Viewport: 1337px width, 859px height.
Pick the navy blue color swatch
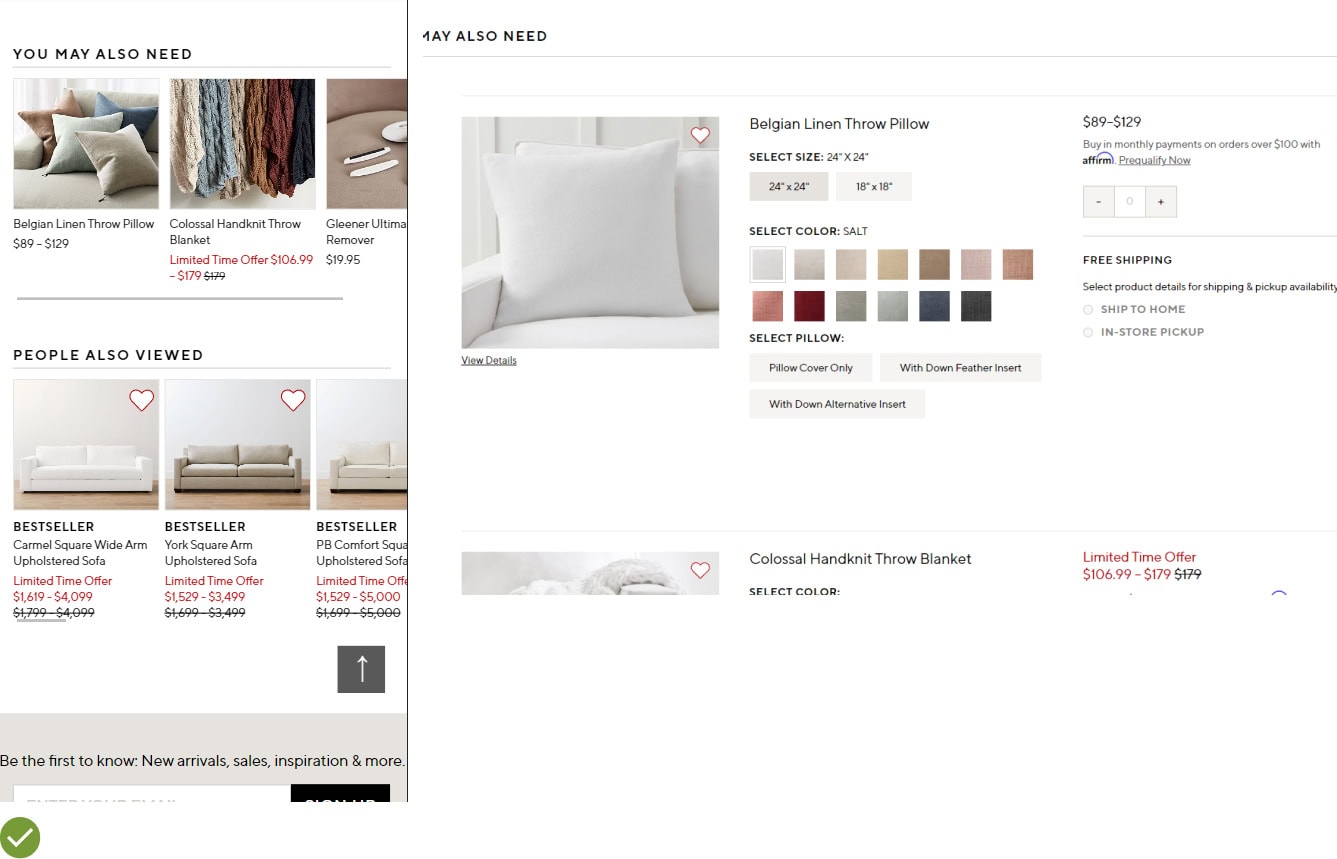click(934, 306)
